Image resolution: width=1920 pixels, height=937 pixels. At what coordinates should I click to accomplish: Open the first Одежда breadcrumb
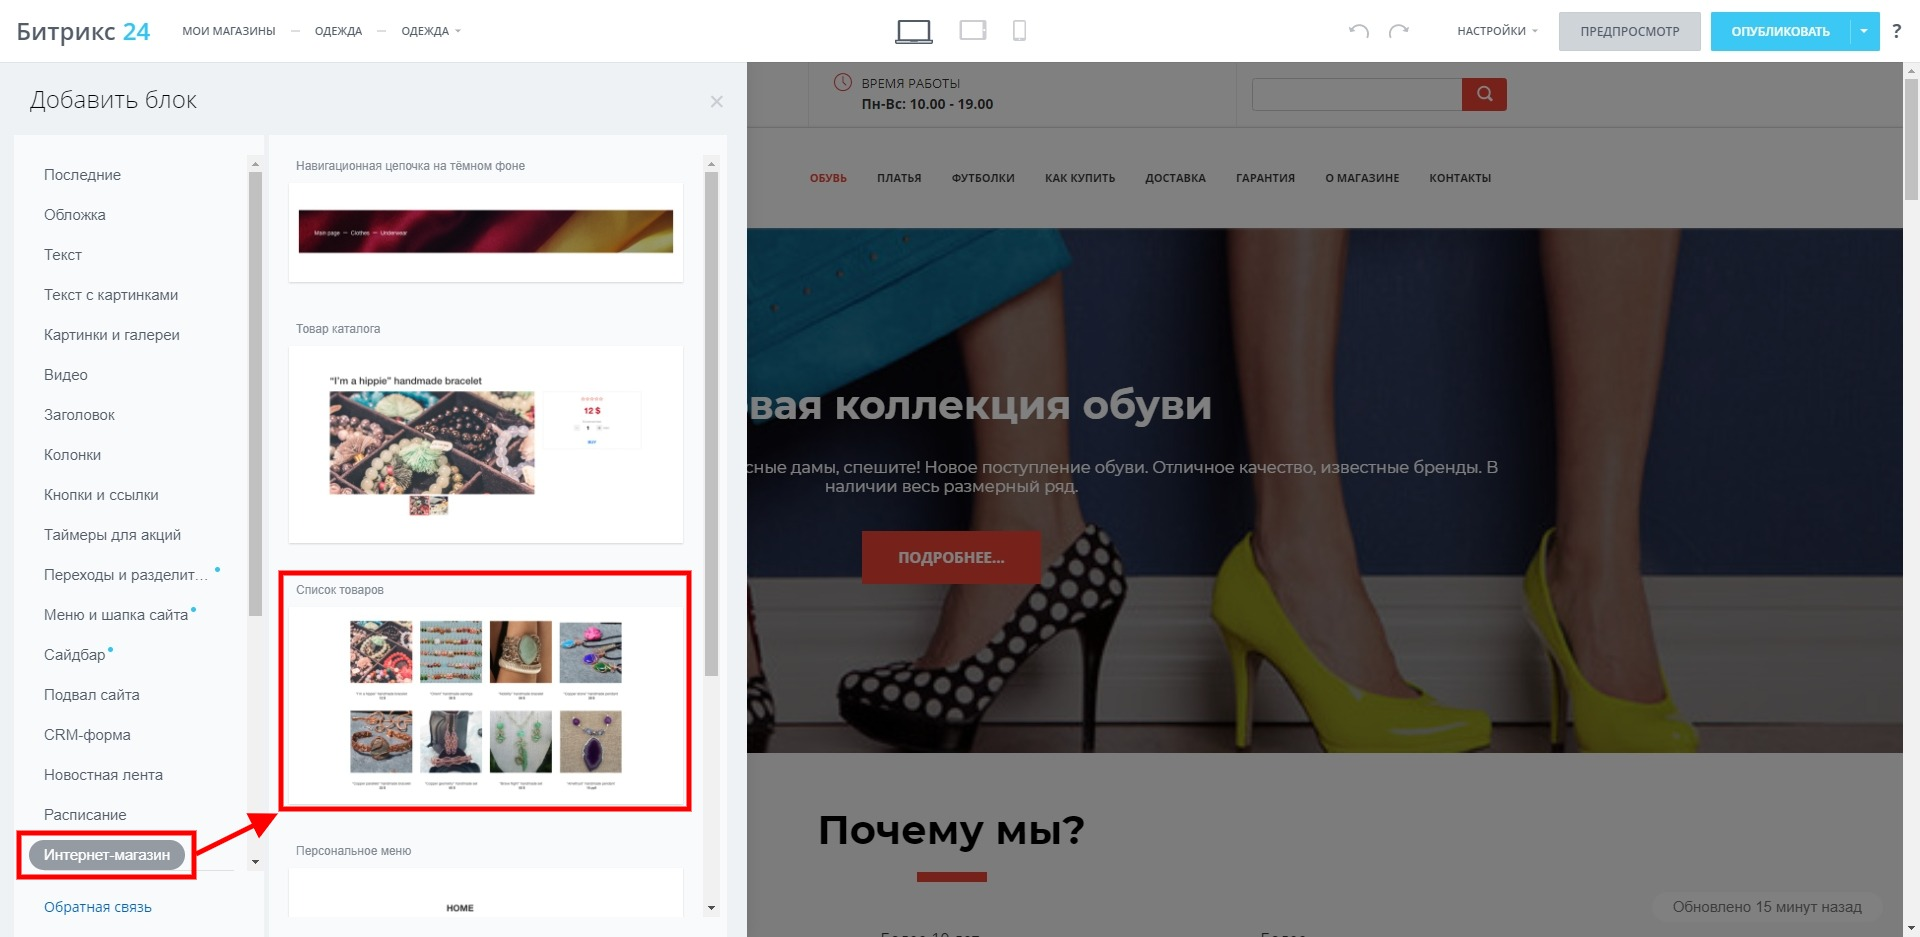[338, 31]
